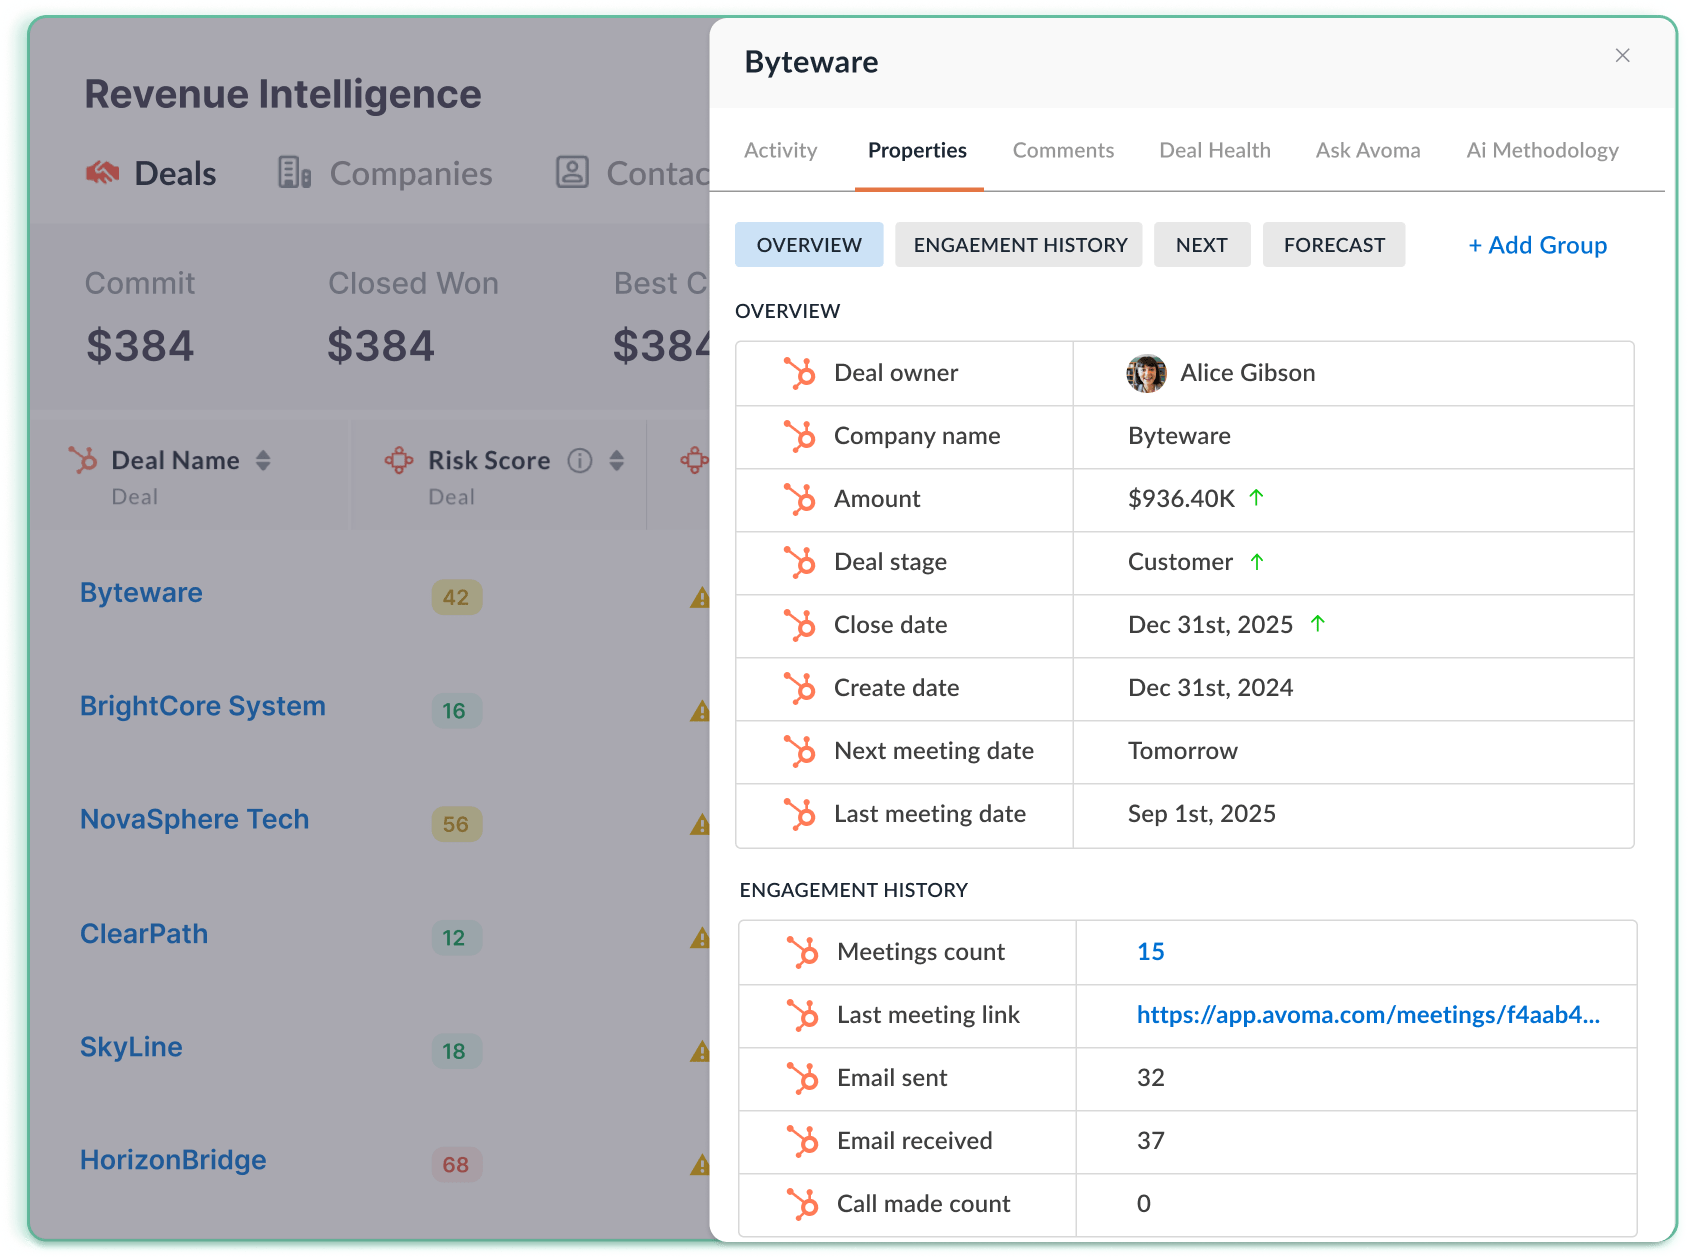Open the Comments tab

click(x=1063, y=150)
